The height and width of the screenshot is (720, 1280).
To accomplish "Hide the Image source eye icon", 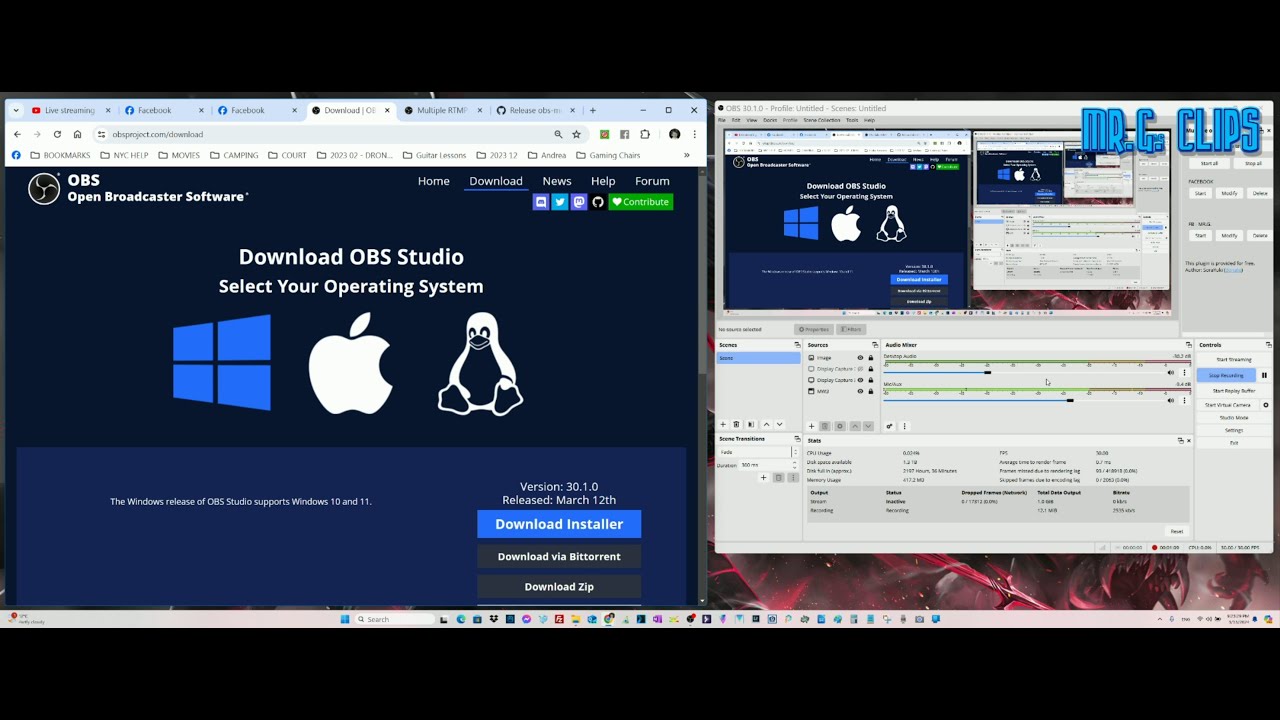I will coord(860,358).
